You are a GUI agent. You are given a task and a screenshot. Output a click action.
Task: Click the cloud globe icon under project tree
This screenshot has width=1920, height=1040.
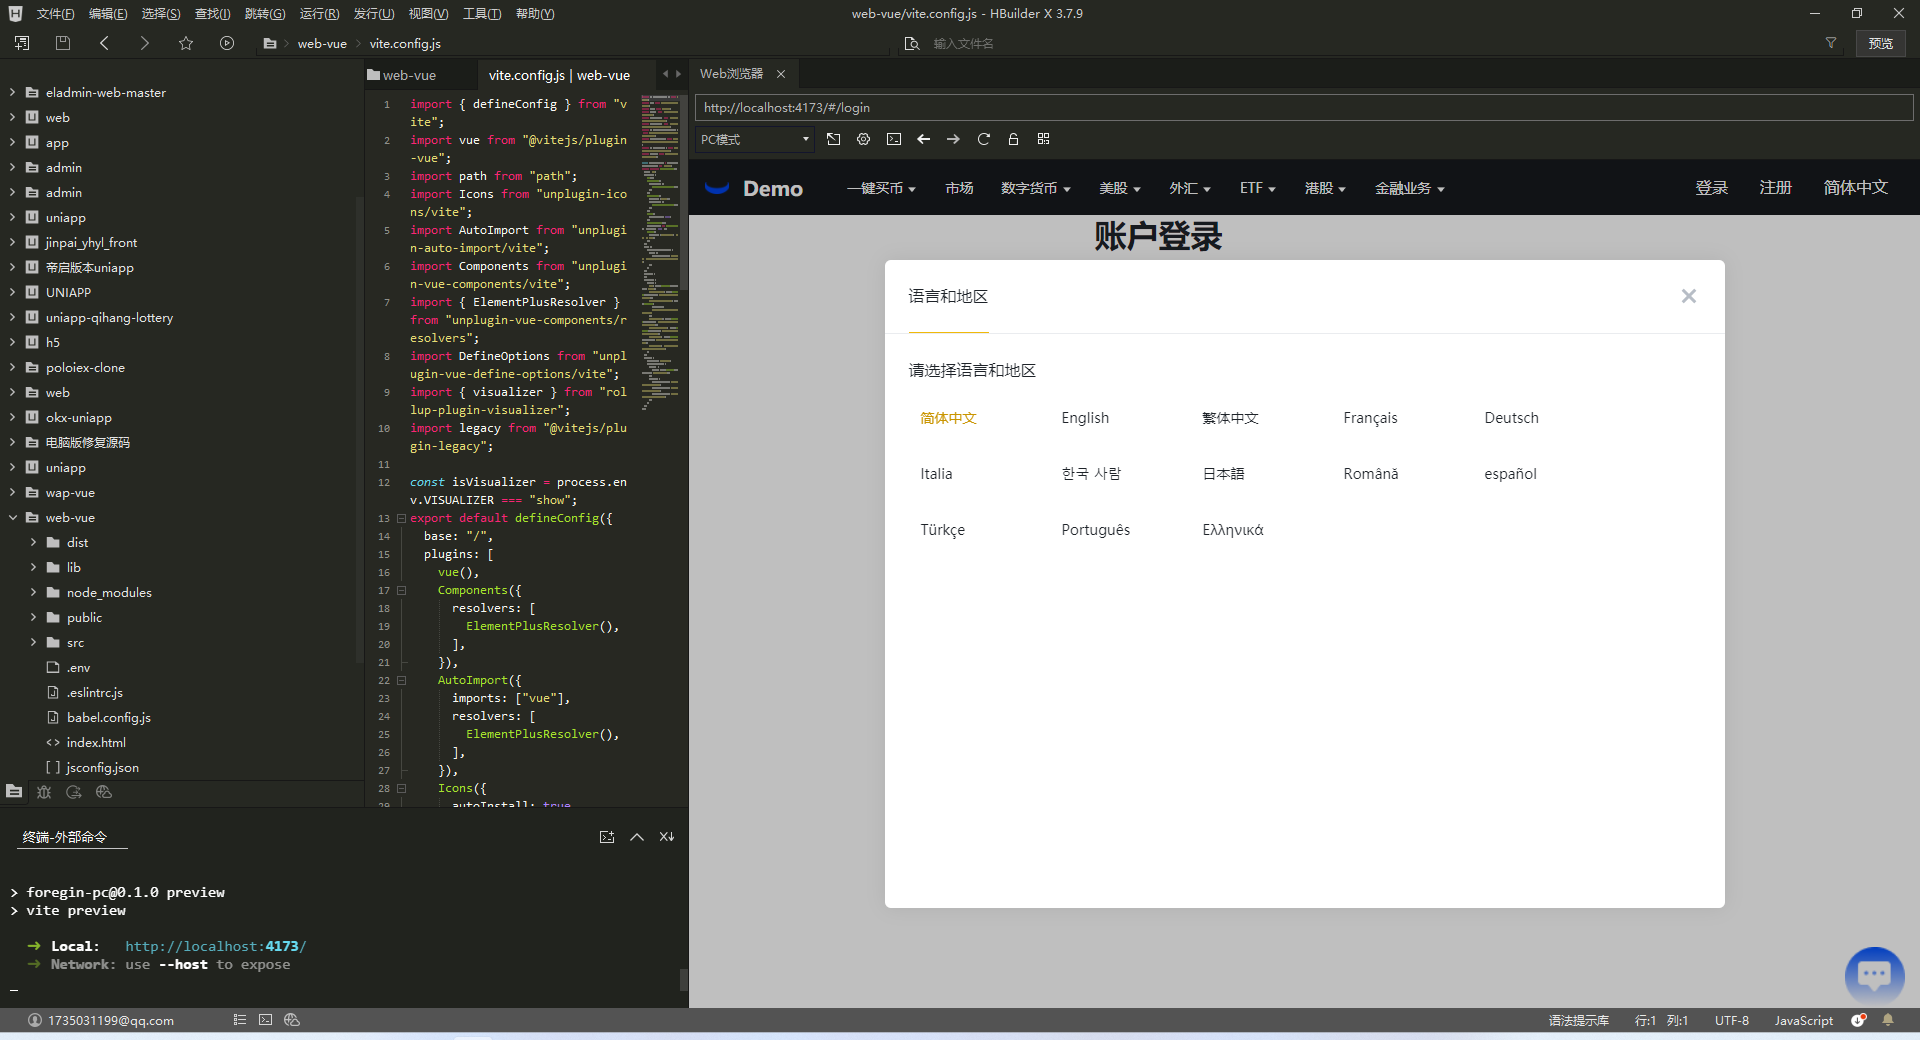click(x=104, y=792)
